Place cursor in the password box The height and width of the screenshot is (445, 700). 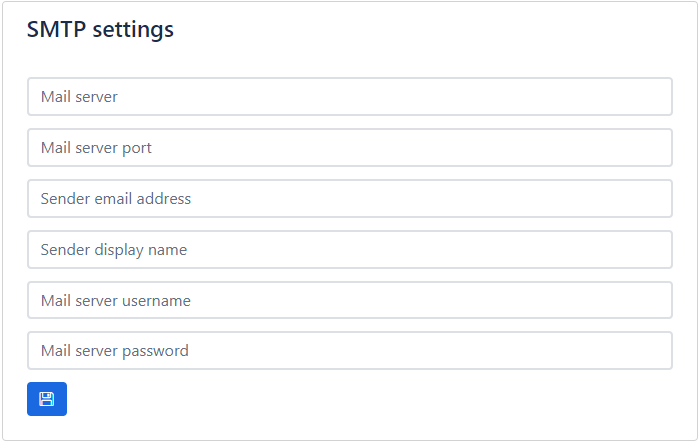(x=349, y=351)
